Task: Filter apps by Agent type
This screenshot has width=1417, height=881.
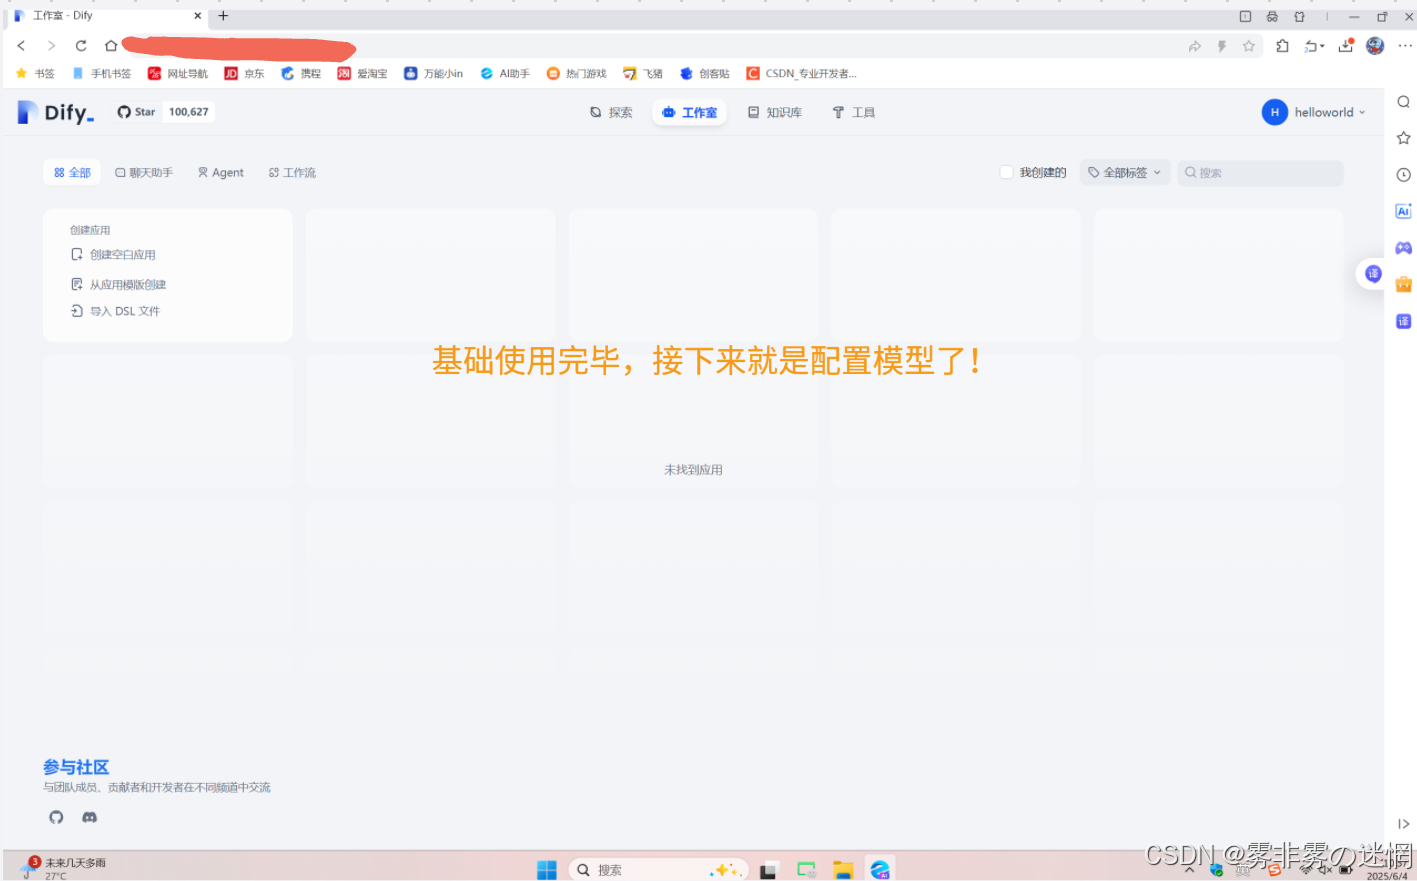Action: tap(220, 173)
